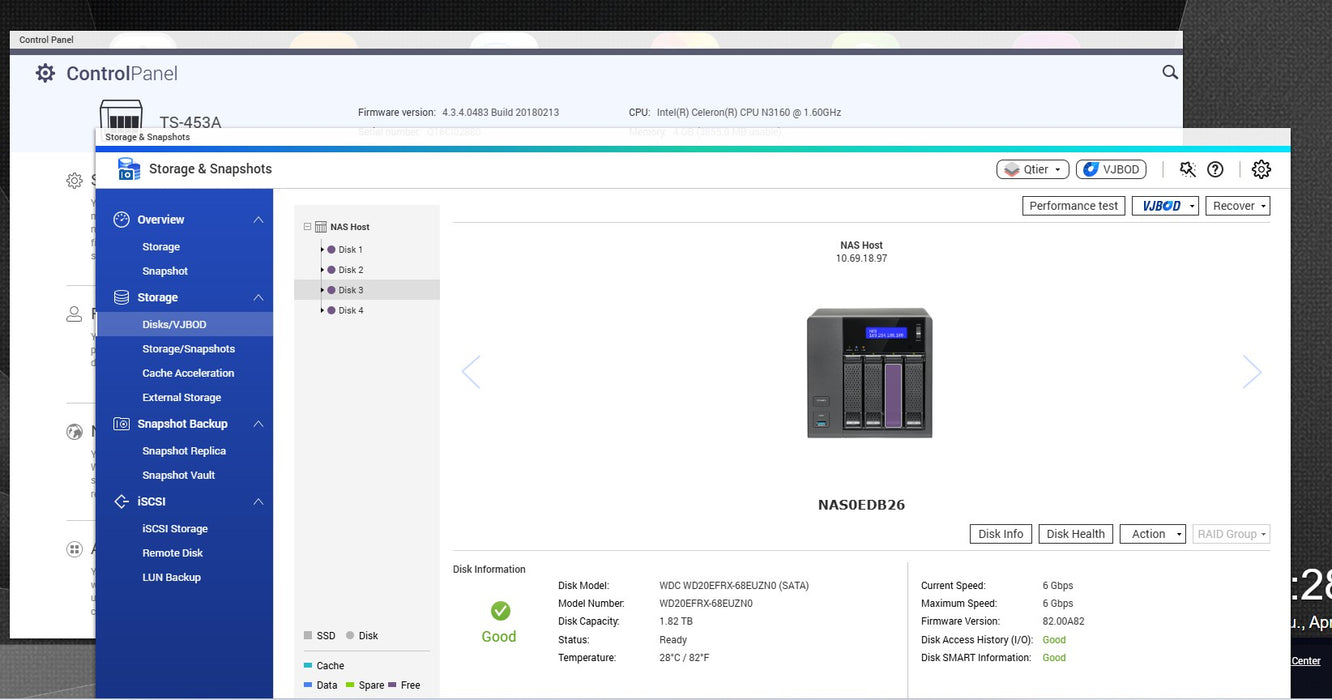This screenshot has height=700, width=1332.
Task: Click the Disk Info button
Action: click(x=1001, y=534)
